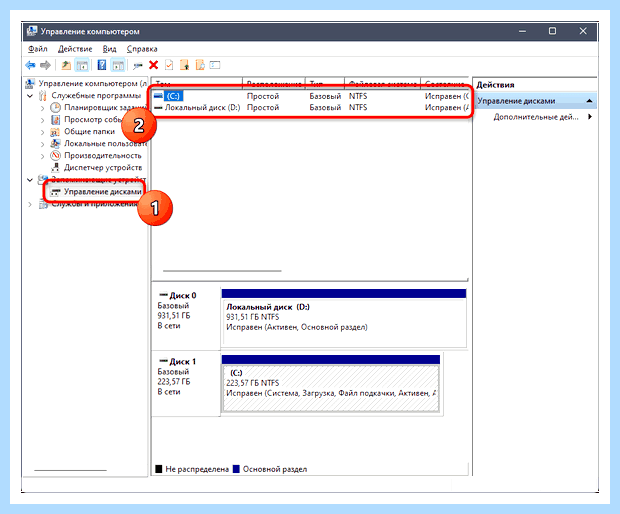620x514 pixels.
Task: Toggle the show/hide action pane icon
Action: [118, 65]
